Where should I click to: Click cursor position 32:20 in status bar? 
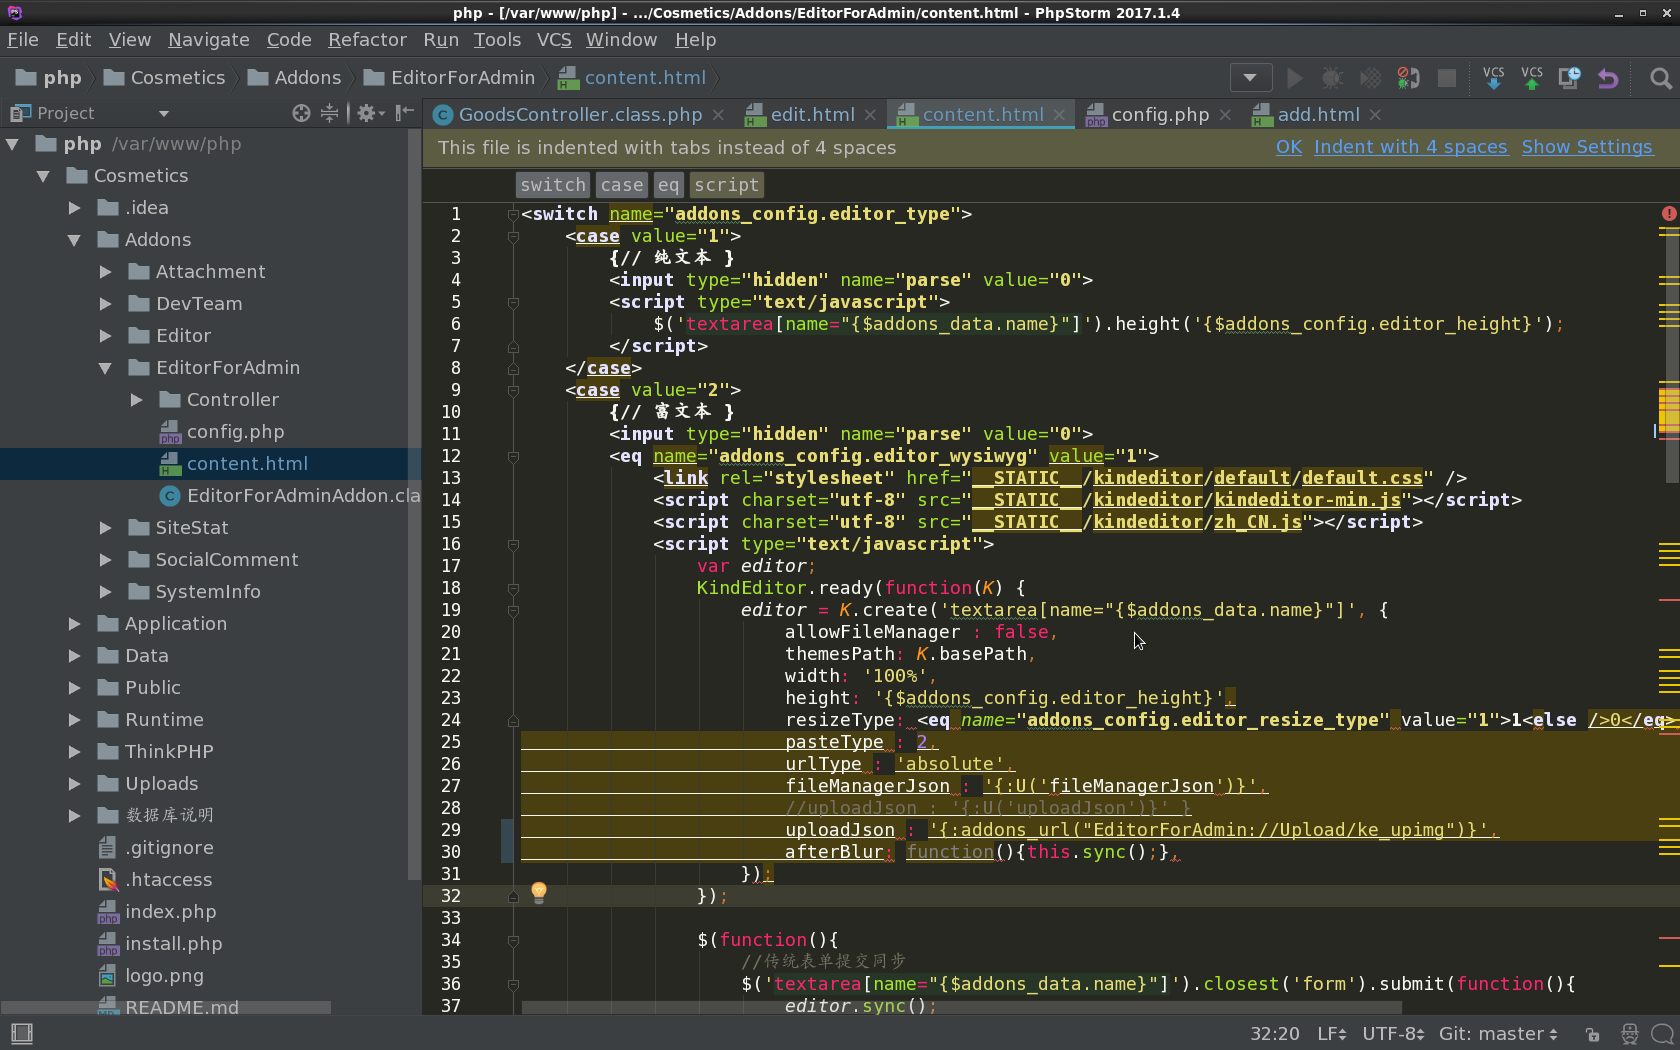pos(1274,1034)
